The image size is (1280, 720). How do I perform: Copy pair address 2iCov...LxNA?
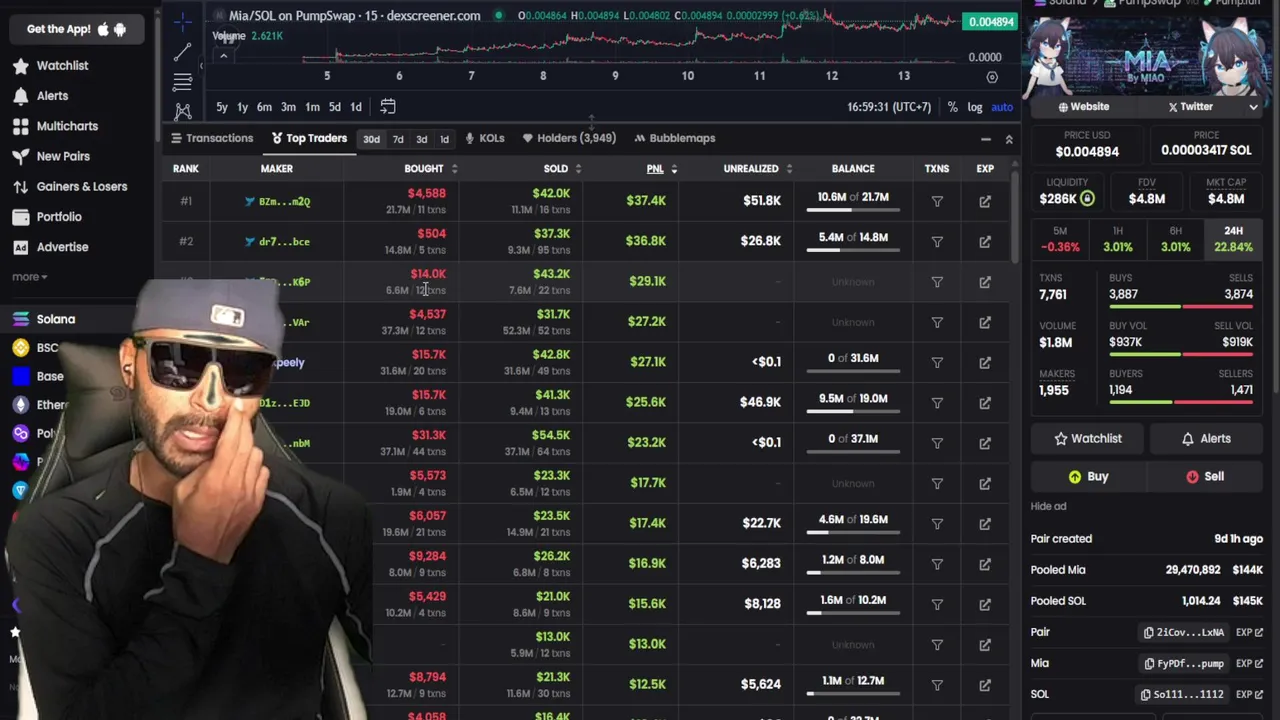pos(1184,632)
